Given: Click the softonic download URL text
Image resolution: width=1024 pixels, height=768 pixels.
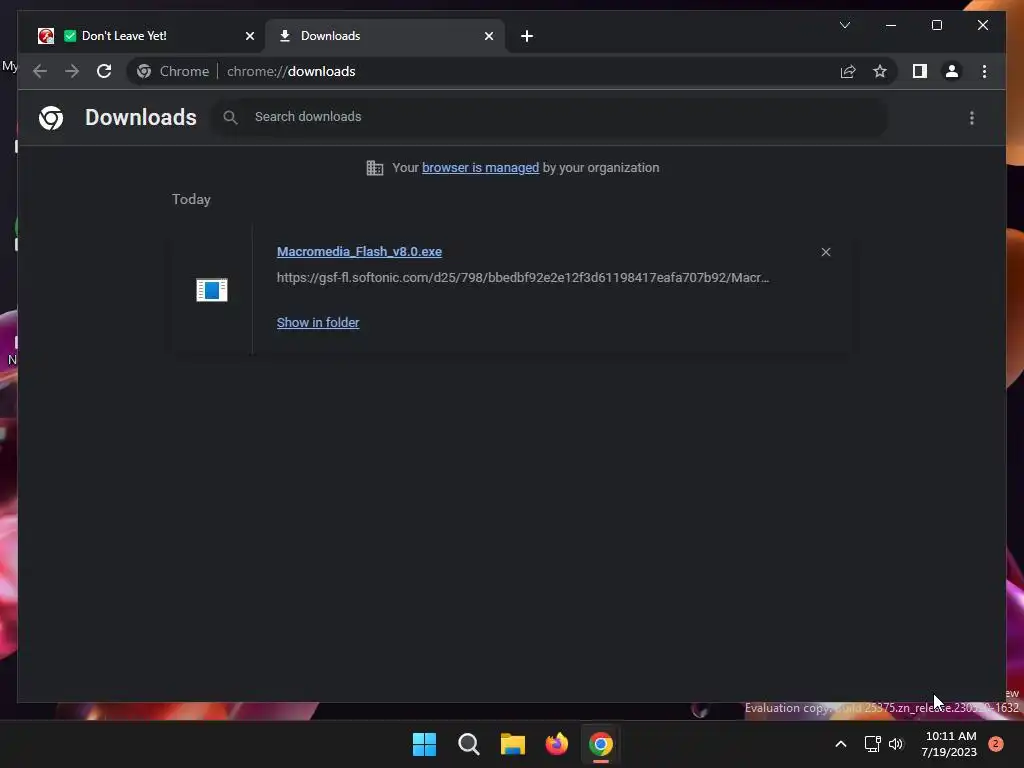Looking at the screenshot, I should [522, 278].
